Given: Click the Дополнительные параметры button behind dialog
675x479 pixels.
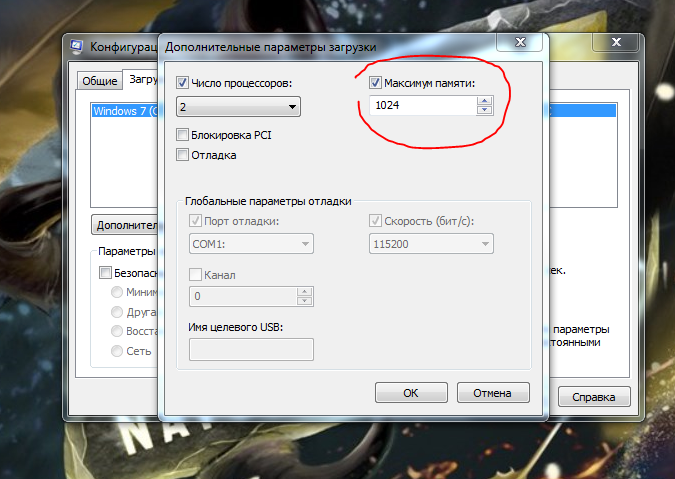Looking at the screenshot, I should (125, 225).
